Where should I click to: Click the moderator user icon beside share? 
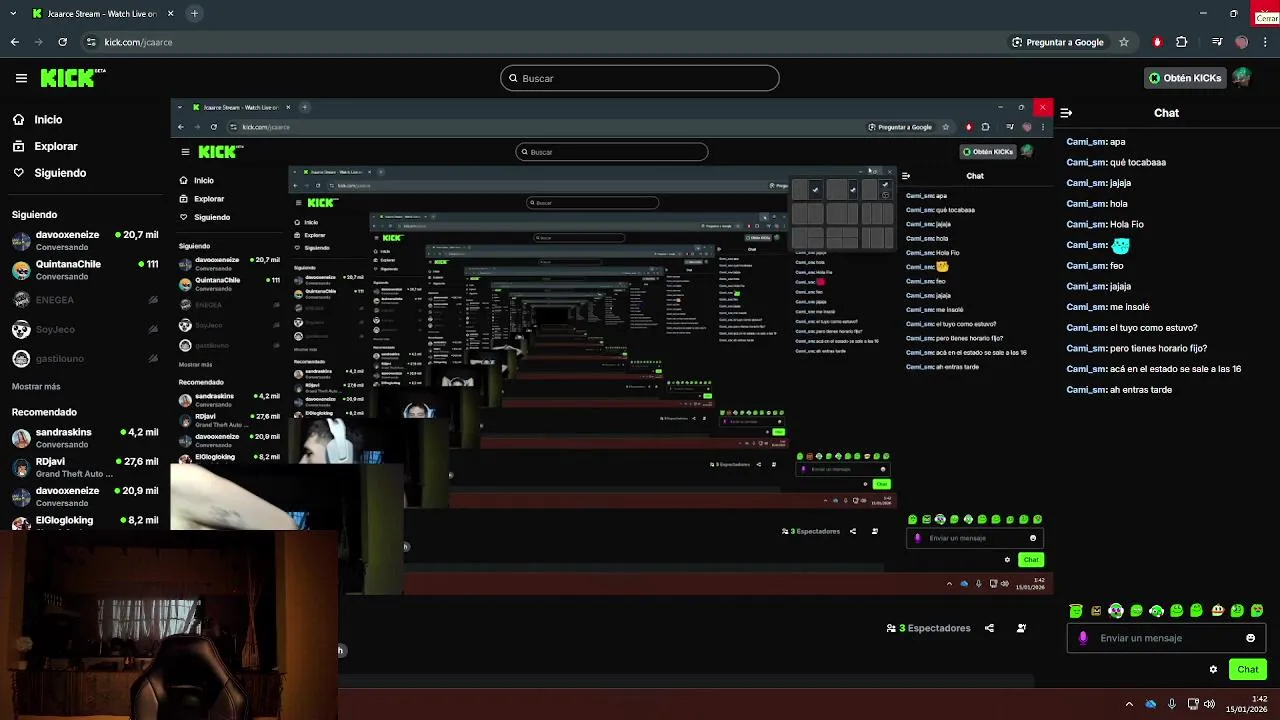[x=1021, y=628]
